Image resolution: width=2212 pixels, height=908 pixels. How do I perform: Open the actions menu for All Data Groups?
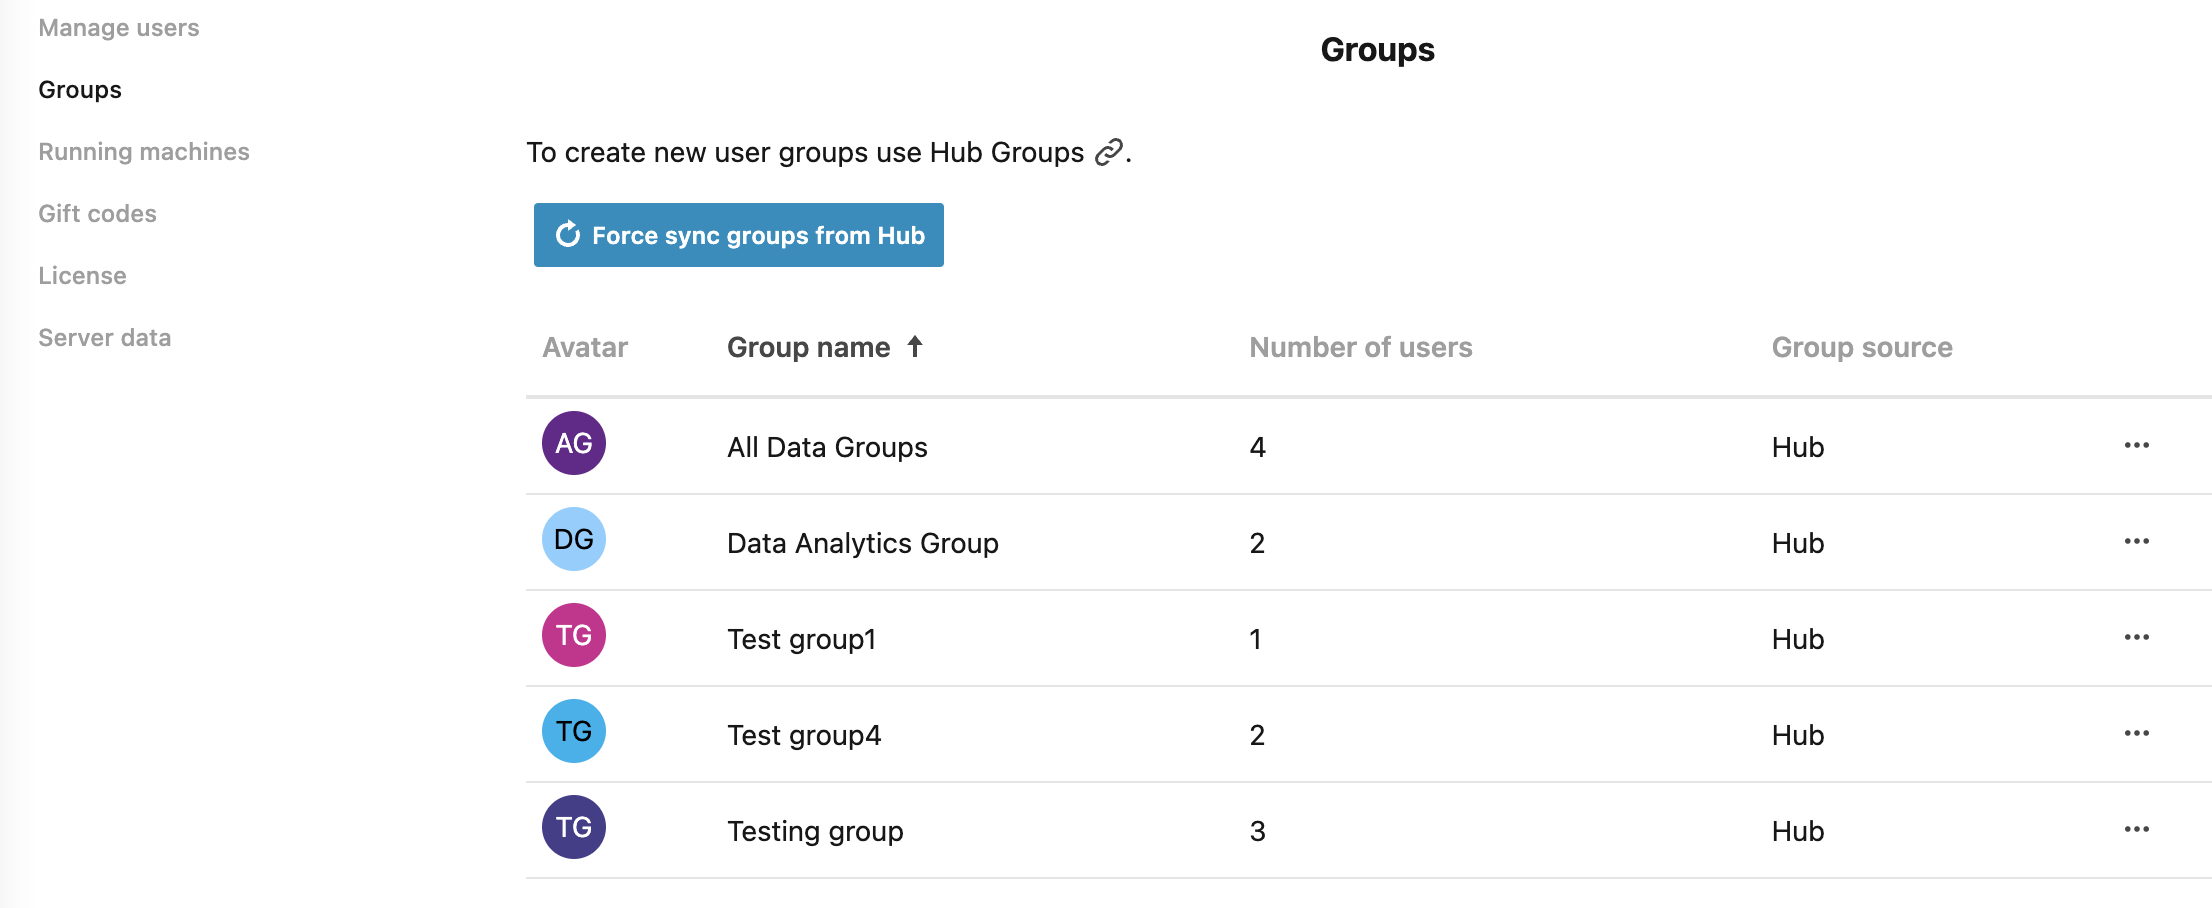(x=2137, y=445)
